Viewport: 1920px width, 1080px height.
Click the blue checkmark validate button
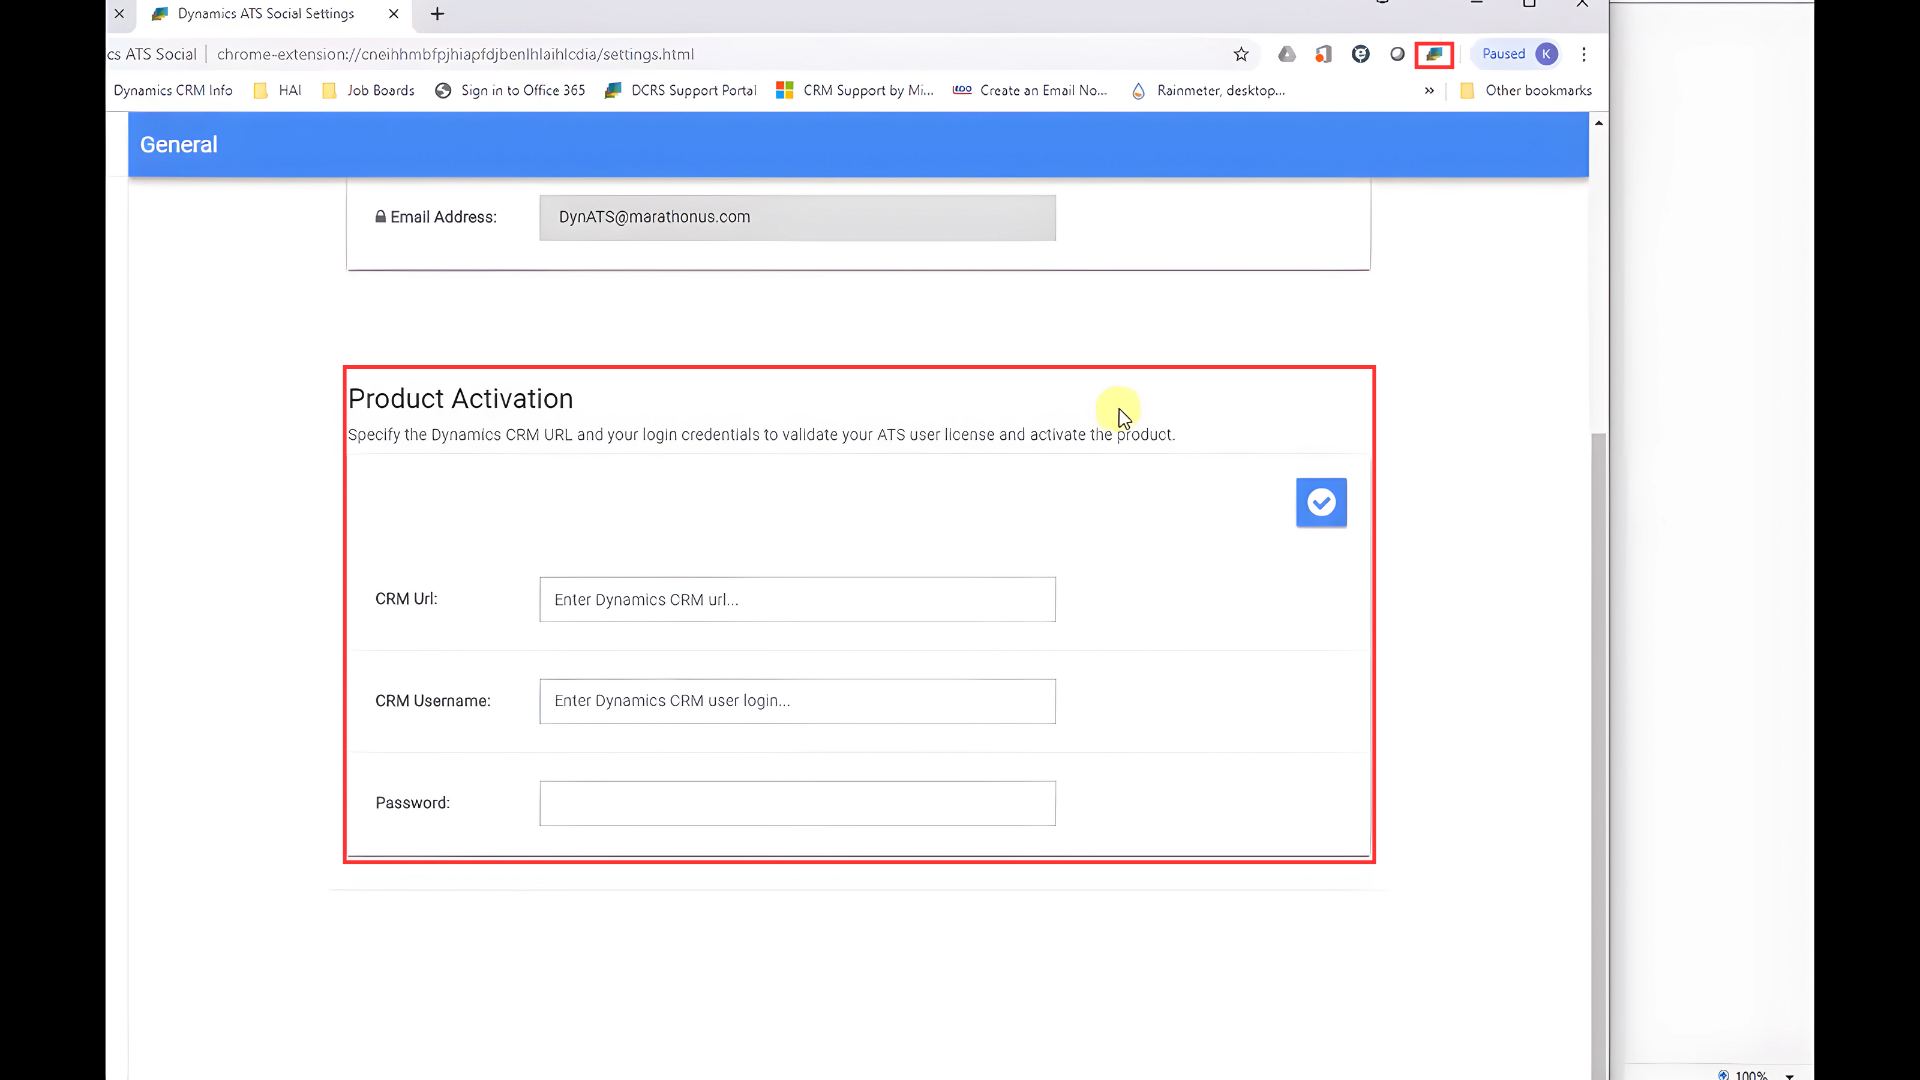[x=1321, y=502]
